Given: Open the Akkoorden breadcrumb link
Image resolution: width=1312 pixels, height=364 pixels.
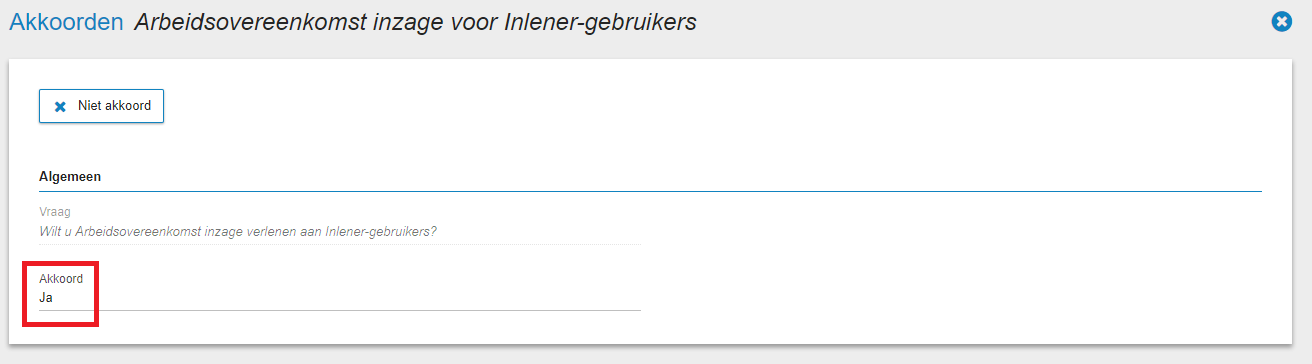Looking at the screenshot, I should (x=66, y=22).
